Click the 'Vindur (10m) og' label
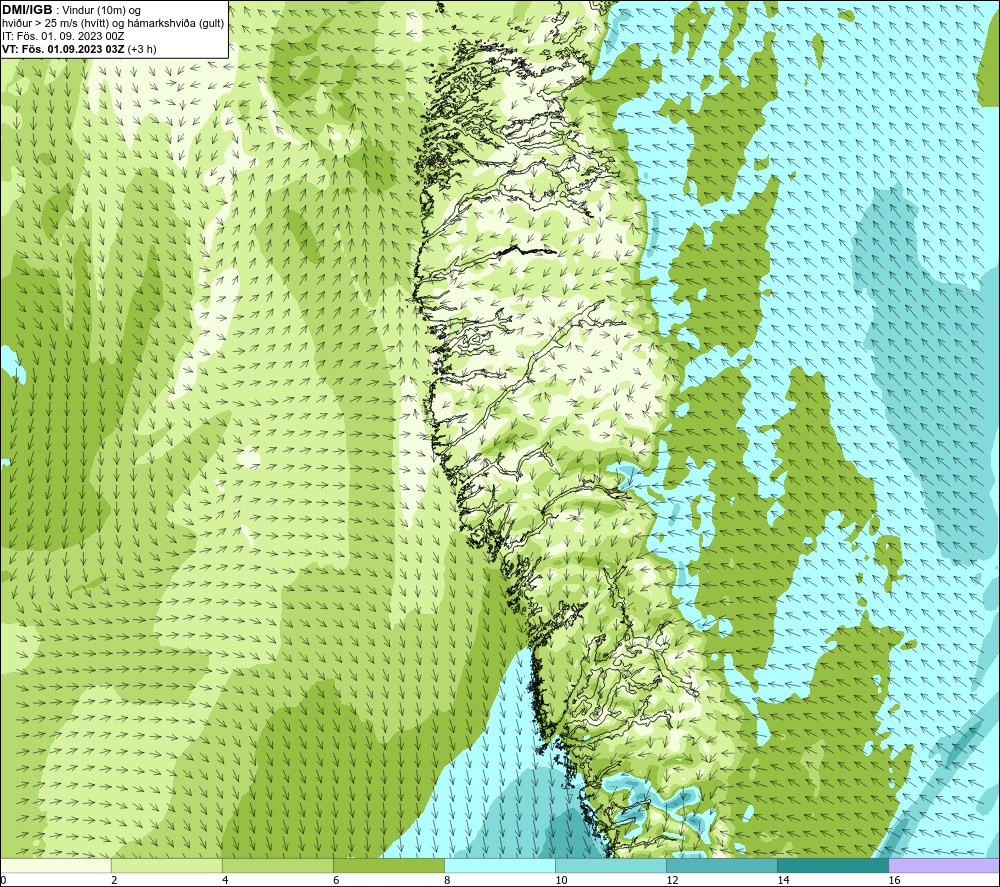 coord(101,10)
